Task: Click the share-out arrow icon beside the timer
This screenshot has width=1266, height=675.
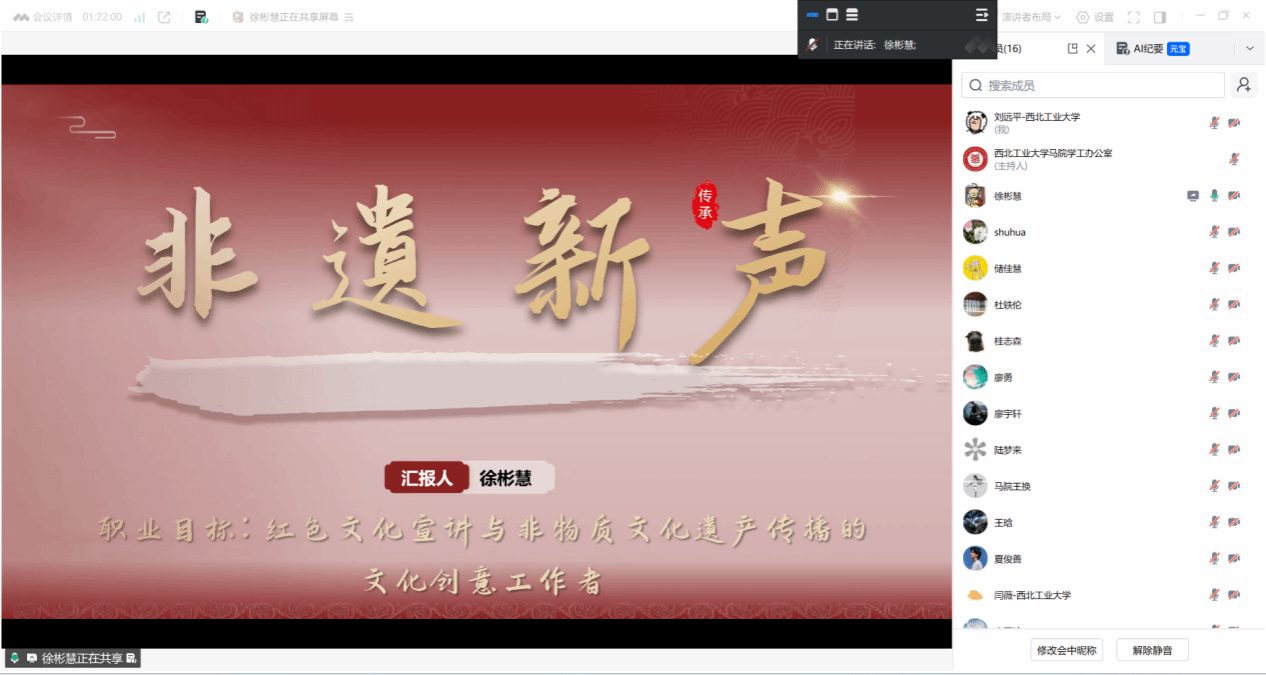Action: [164, 17]
